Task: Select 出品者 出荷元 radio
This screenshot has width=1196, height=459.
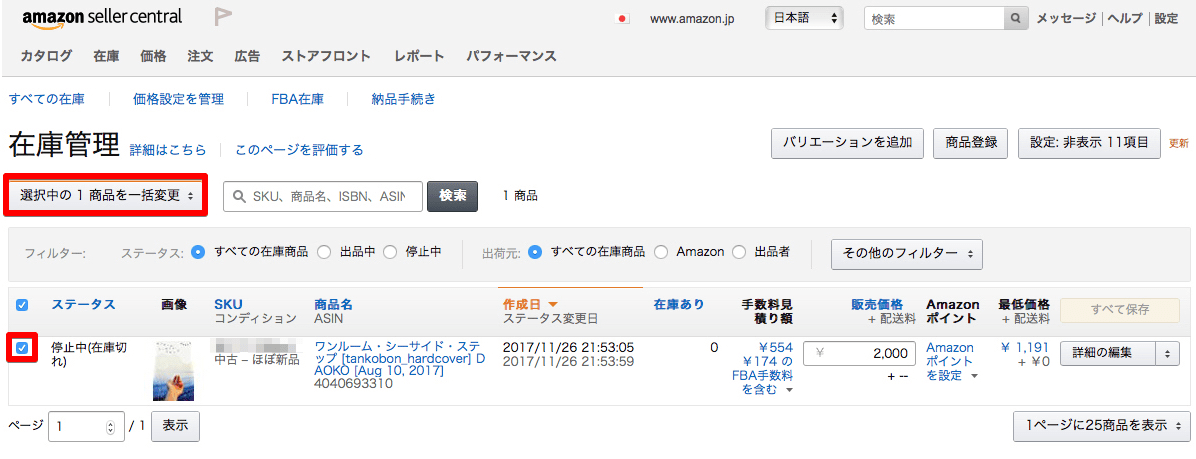Action: (739, 252)
